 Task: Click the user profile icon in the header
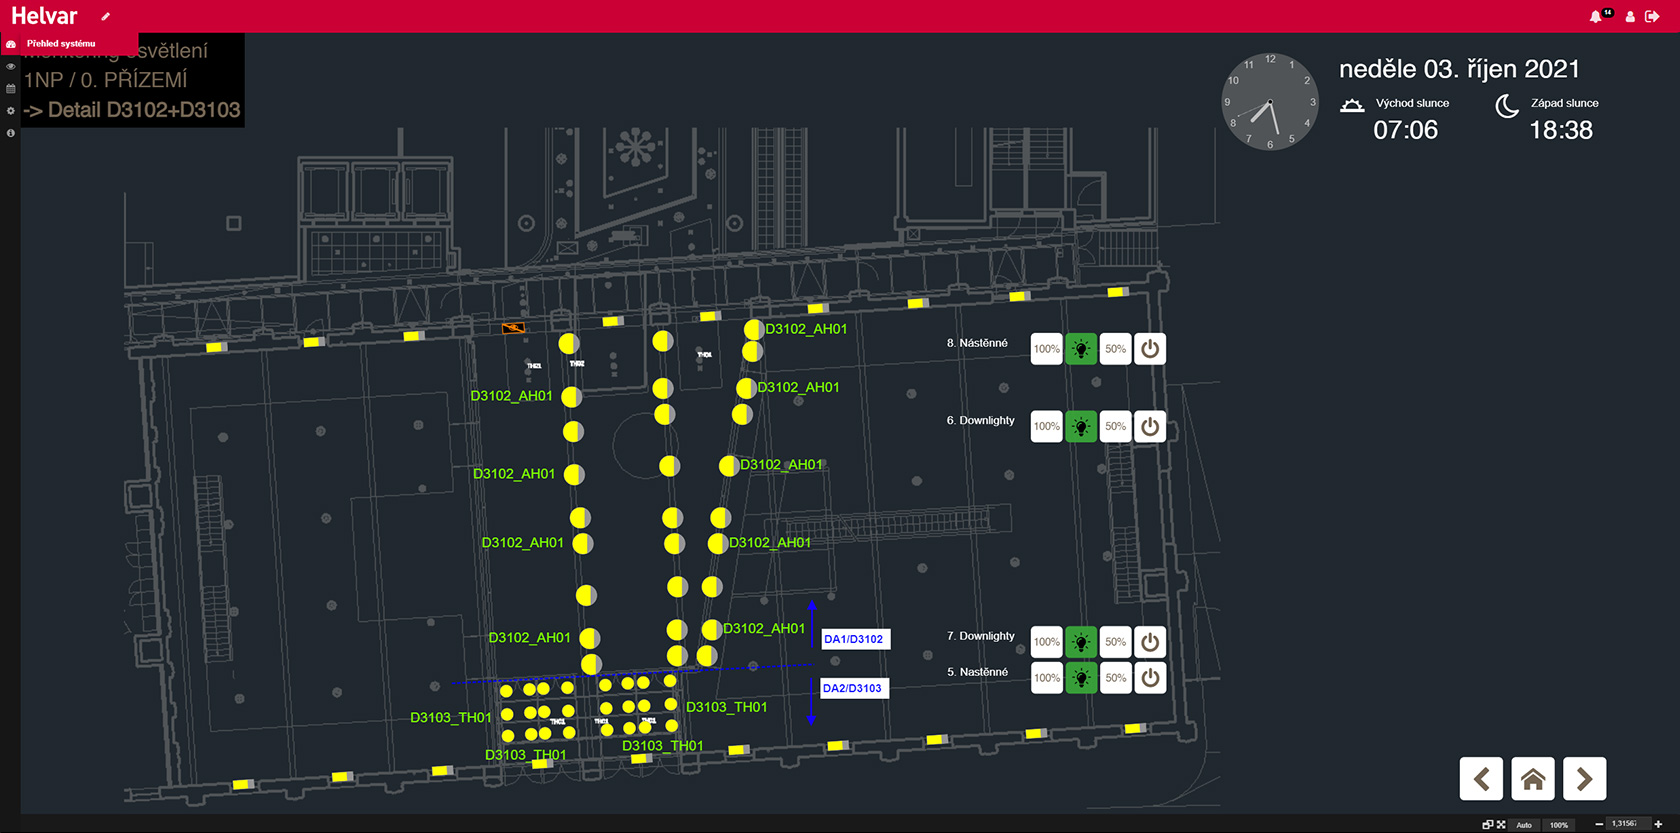[x=1630, y=16]
